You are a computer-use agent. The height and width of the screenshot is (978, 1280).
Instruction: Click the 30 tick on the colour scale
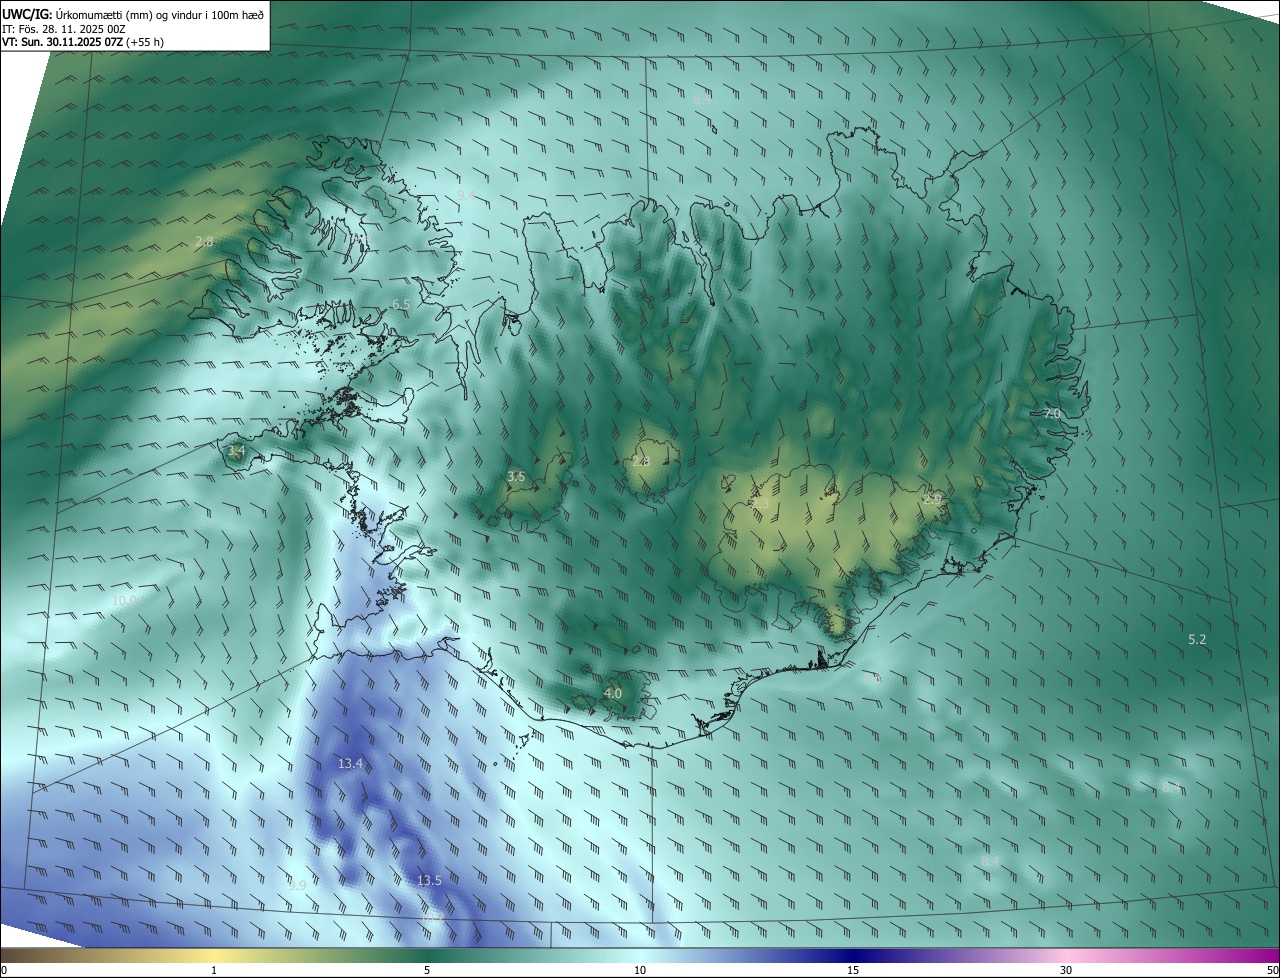[x=1066, y=970]
